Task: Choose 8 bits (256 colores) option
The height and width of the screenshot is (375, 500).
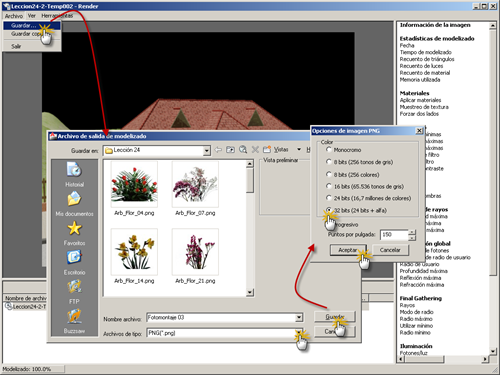Action: coord(329,174)
